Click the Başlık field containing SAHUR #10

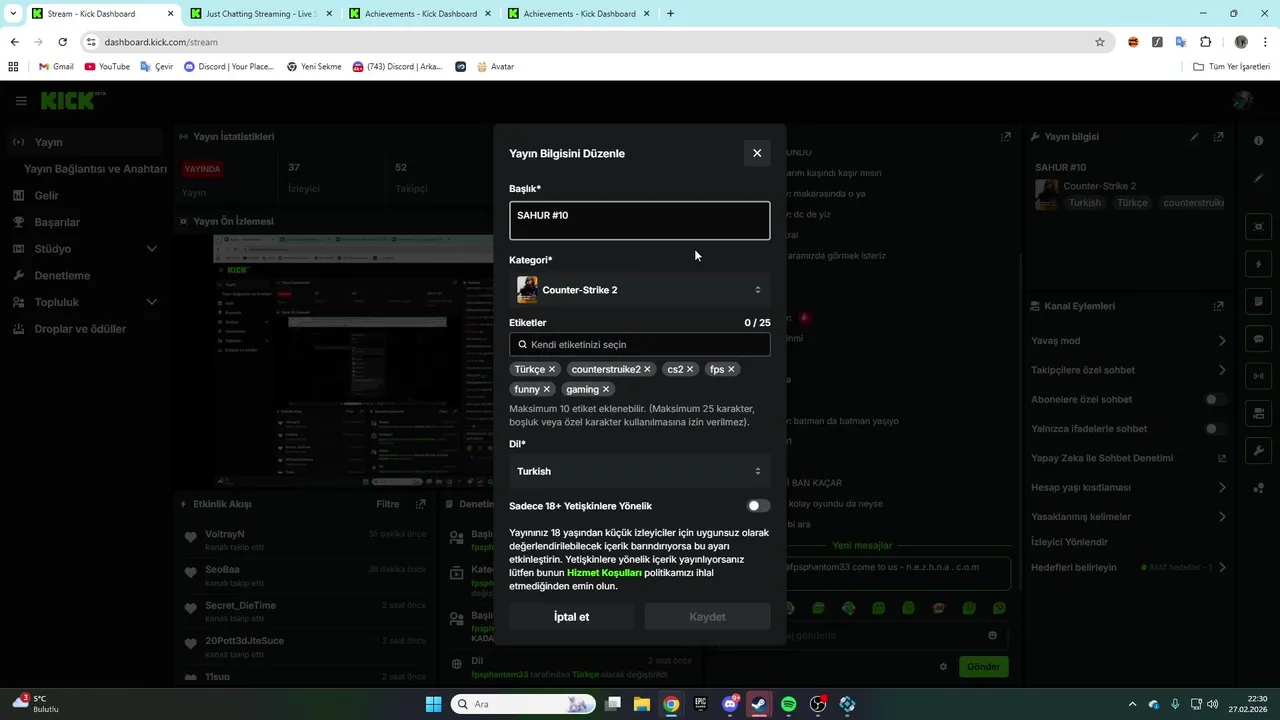pos(640,221)
